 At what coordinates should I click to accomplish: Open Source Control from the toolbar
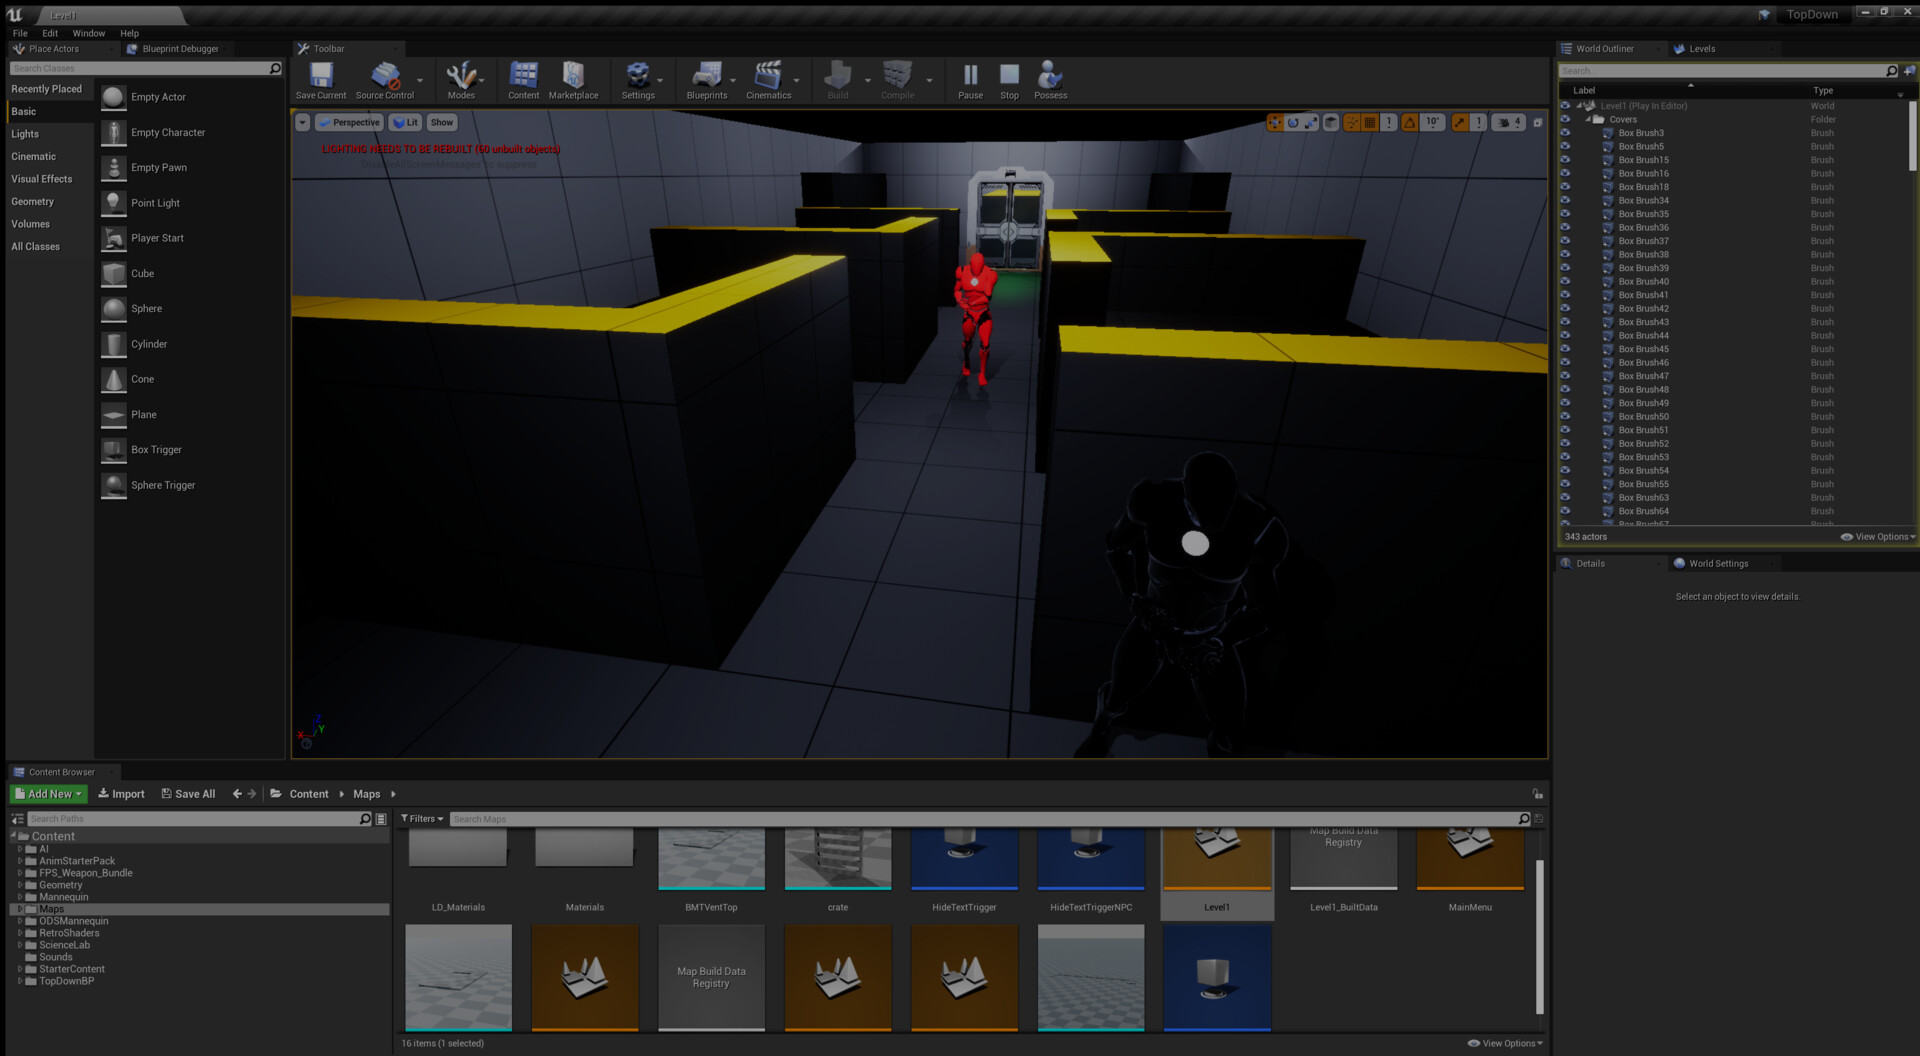click(x=385, y=80)
